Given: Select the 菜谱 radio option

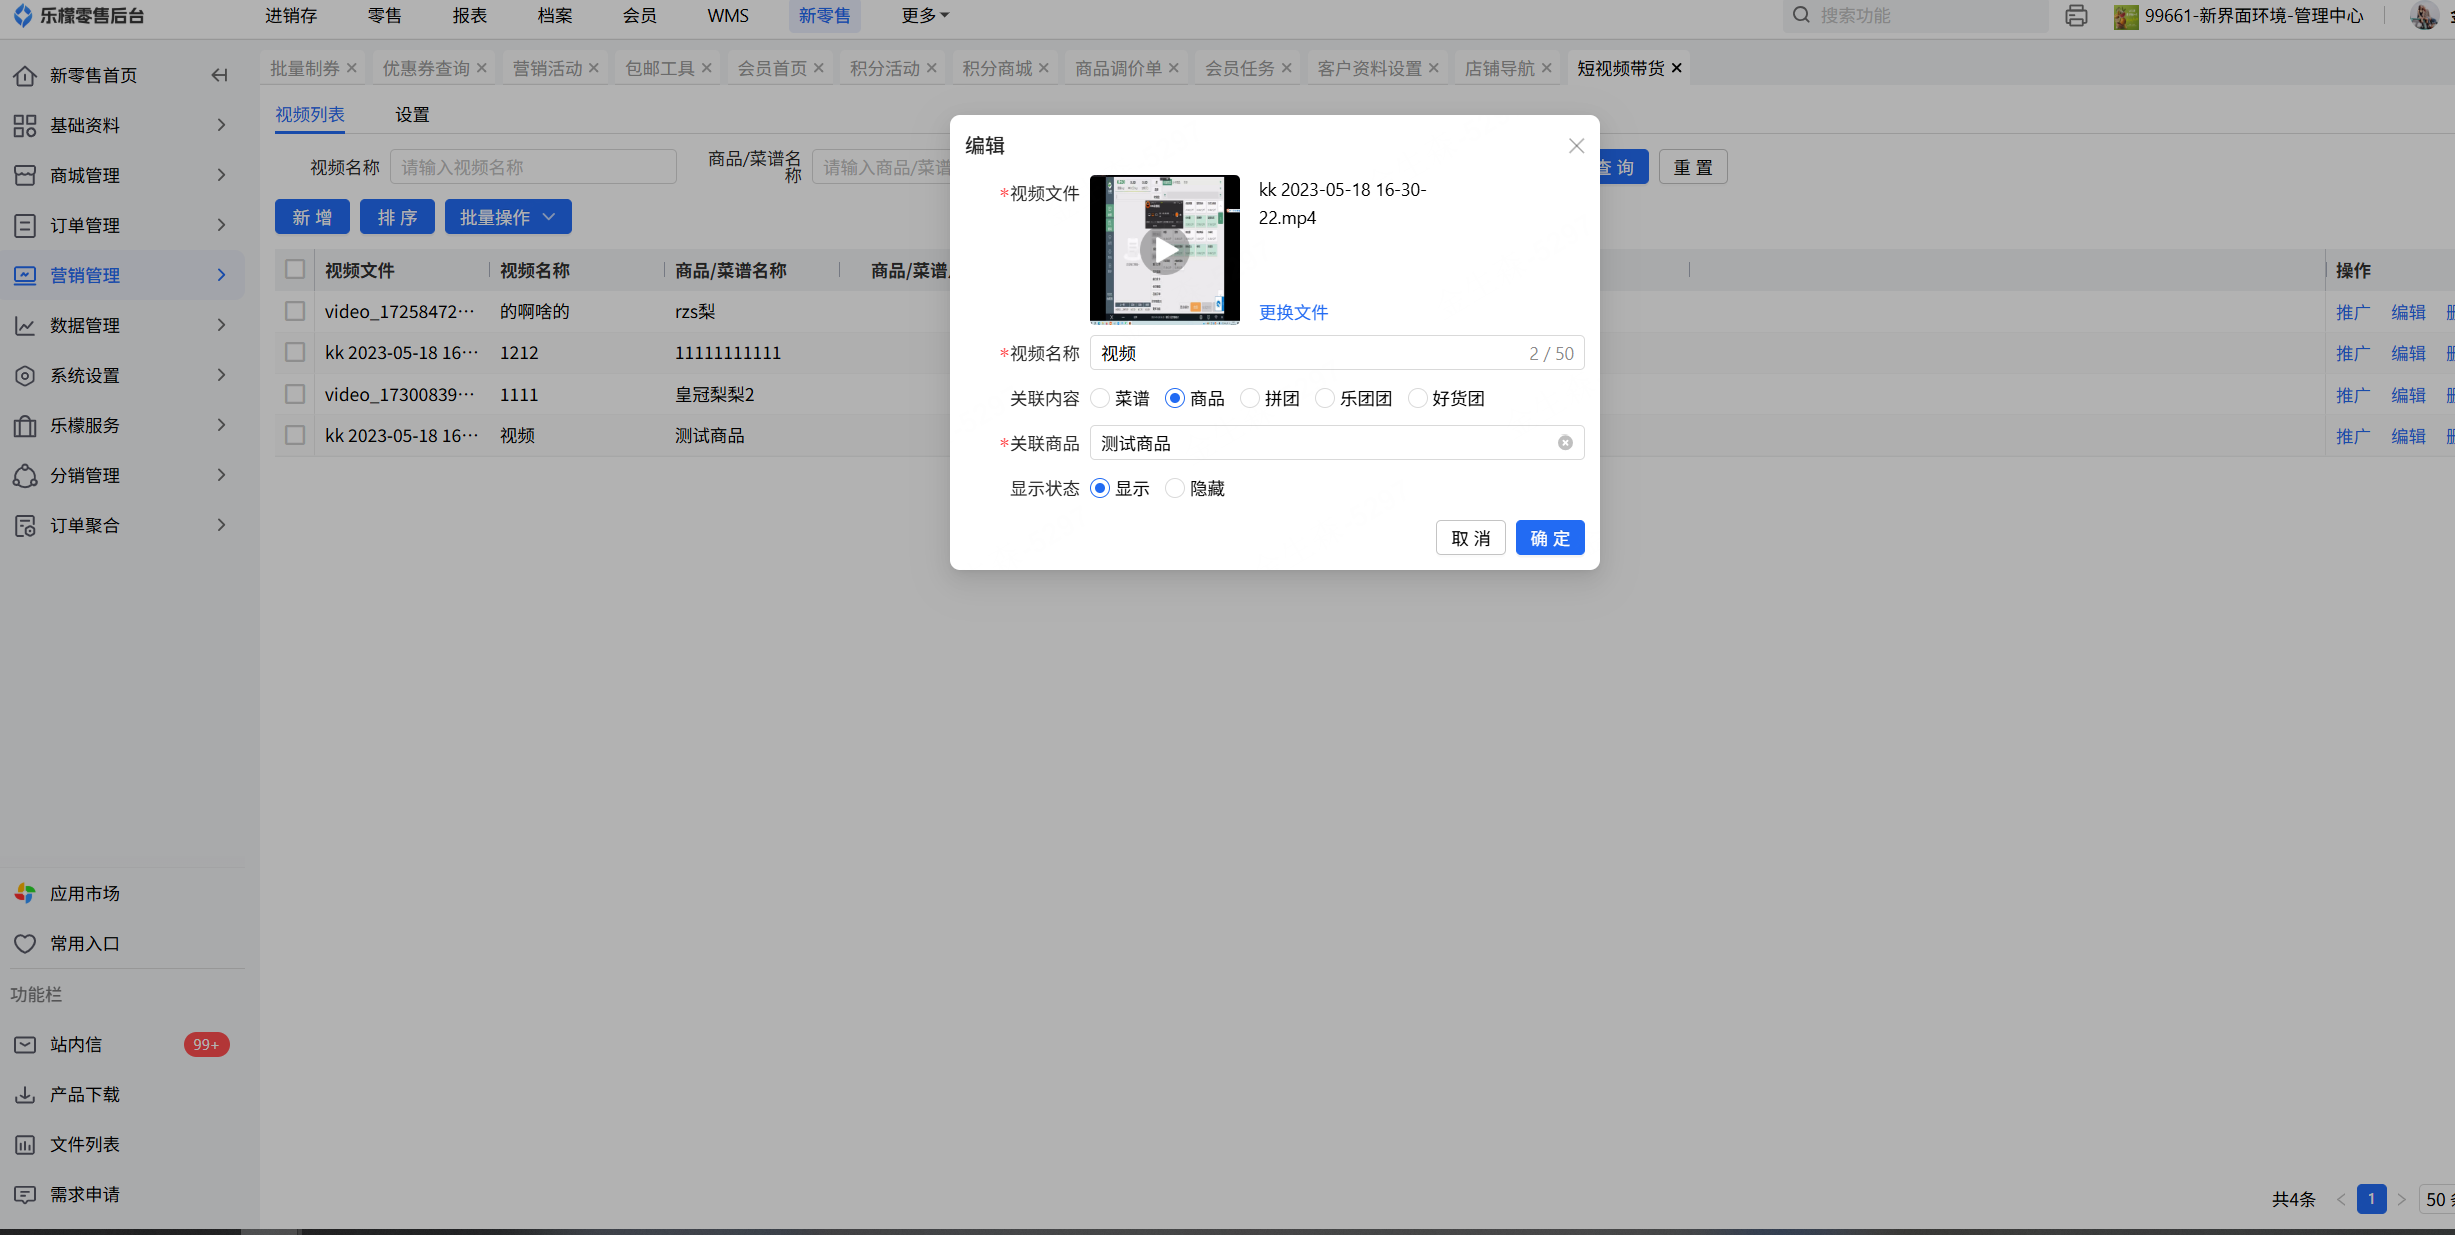Looking at the screenshot, I should click(x=1100, y=398).
